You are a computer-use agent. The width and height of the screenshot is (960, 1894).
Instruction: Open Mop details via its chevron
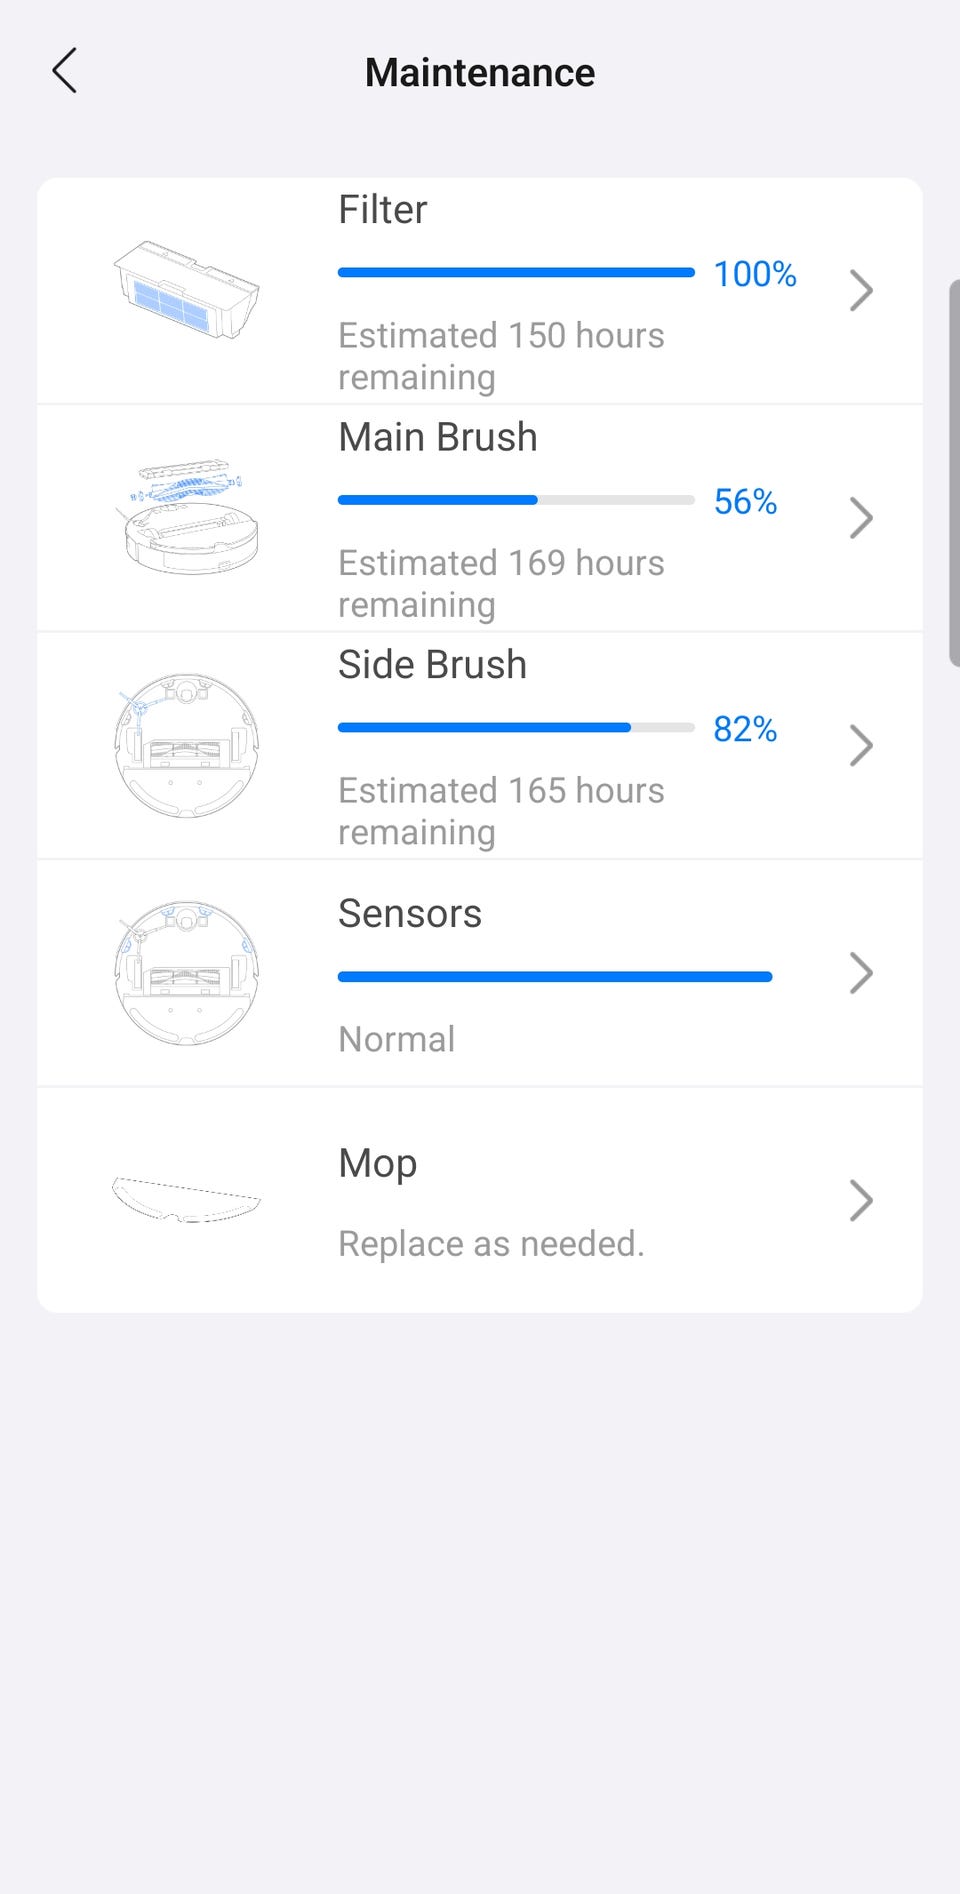tap(861, 1201)
